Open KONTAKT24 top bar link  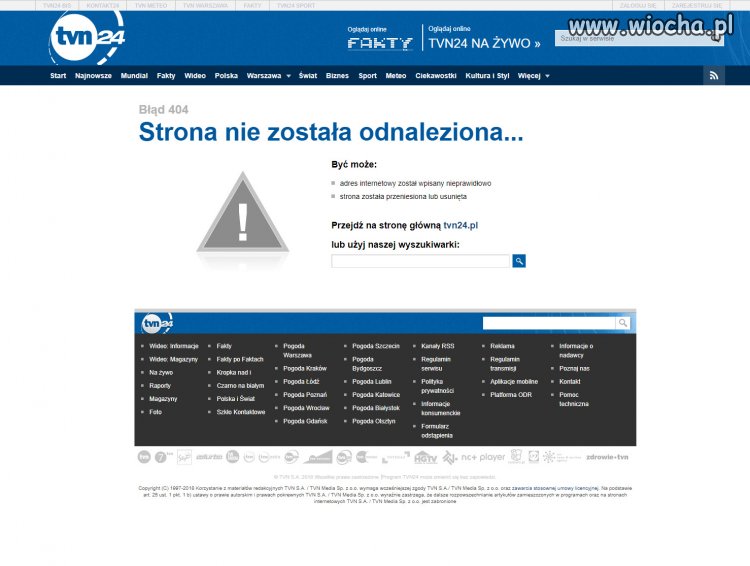102,6
